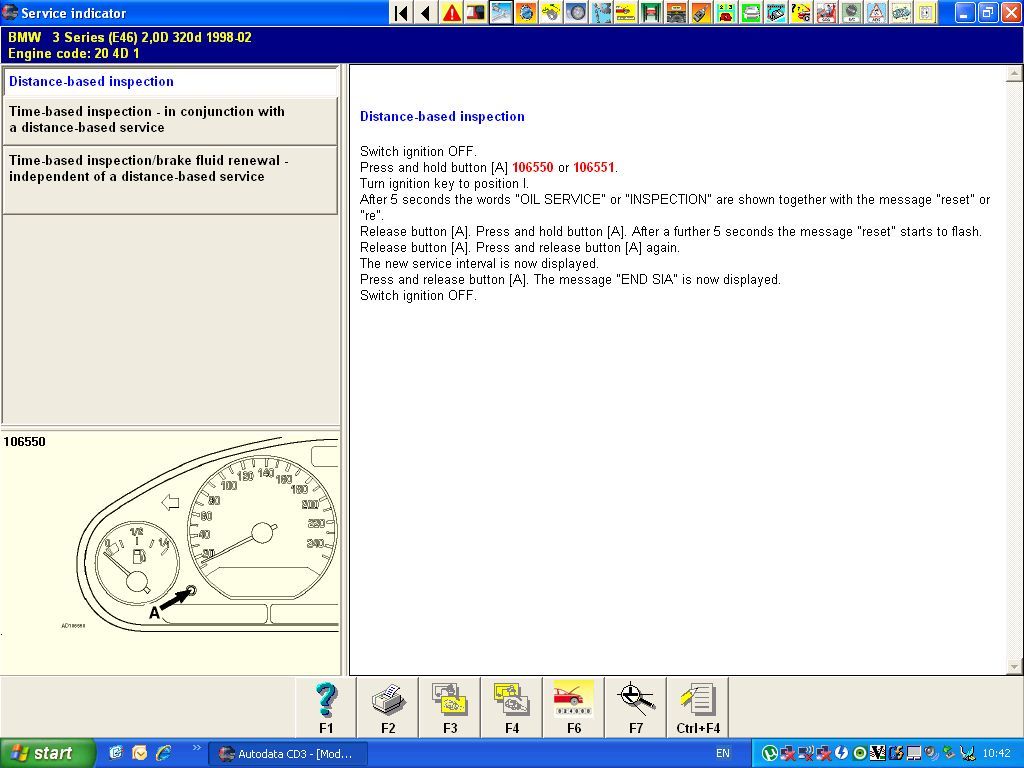Select Time-based inspection/brake fluid renewal entry
Viewport: 1024px width, 768px height.
(170, 180)
